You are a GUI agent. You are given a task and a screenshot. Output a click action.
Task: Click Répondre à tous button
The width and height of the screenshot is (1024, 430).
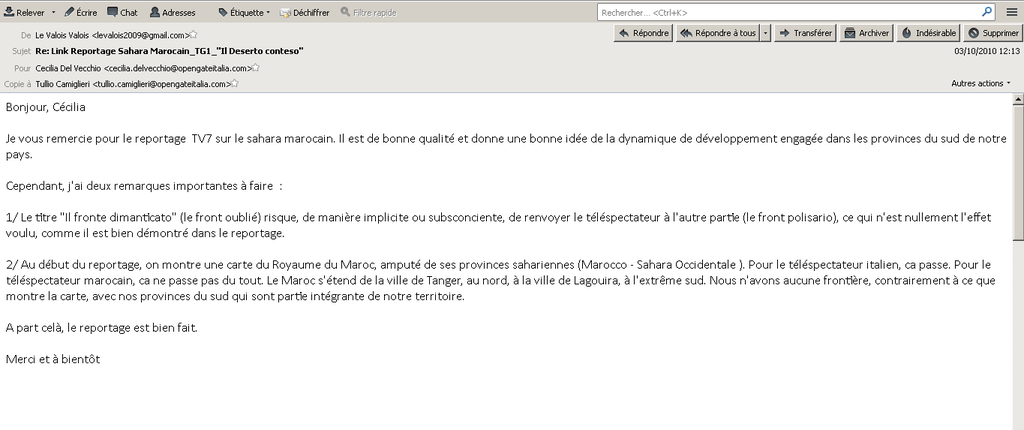point(718,33)
